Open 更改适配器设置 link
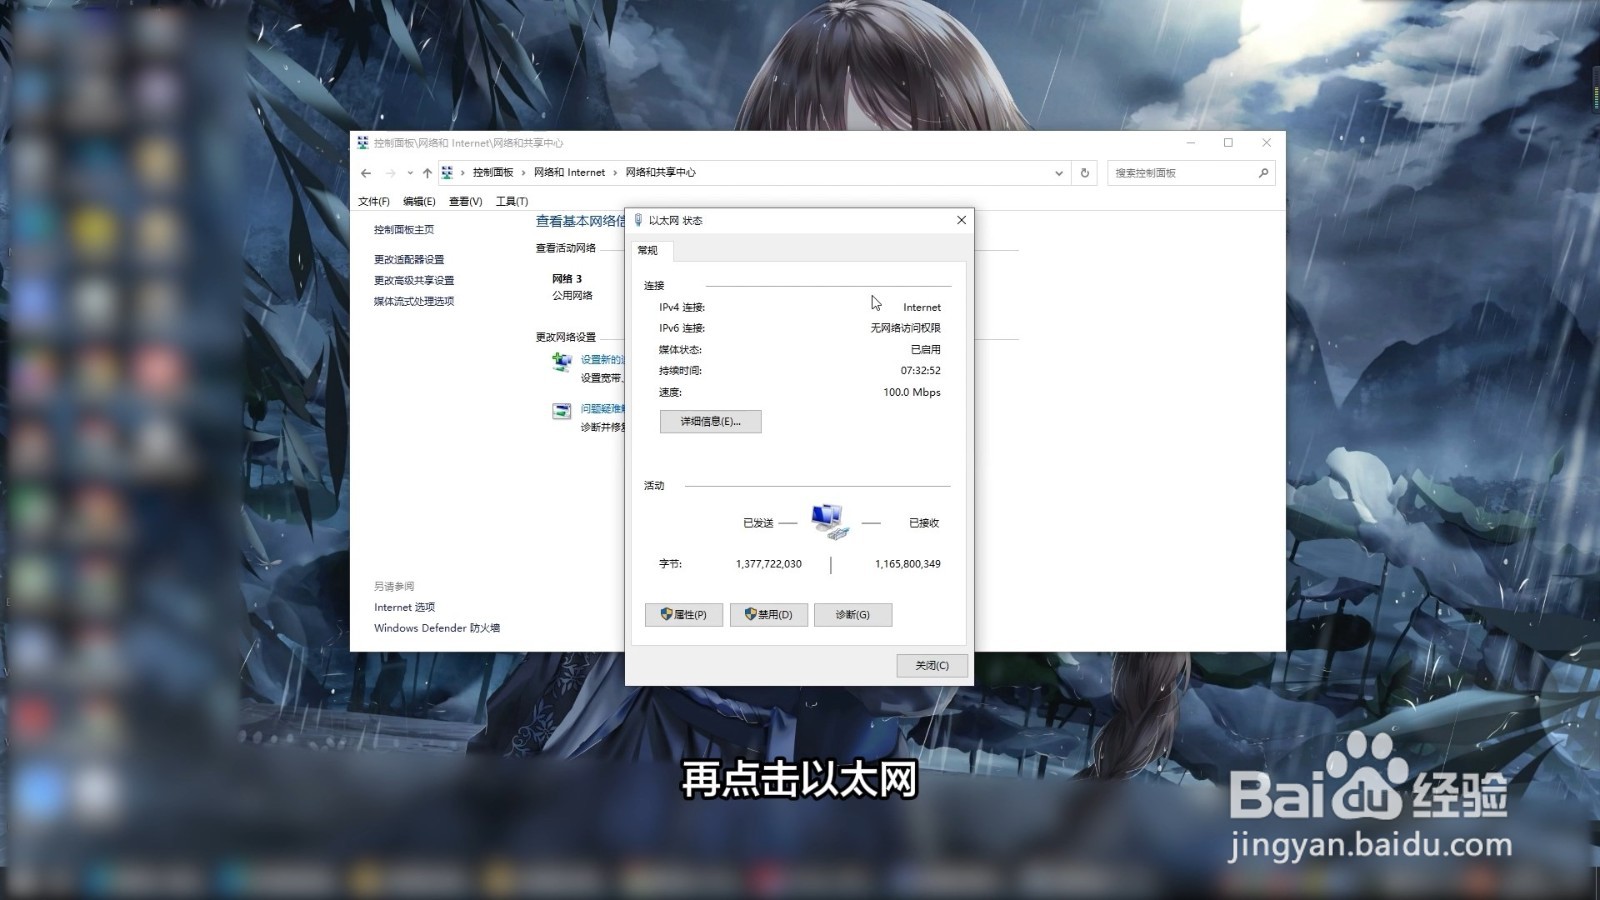Screen dimensions: 1600x900 [x=409, y=259]
